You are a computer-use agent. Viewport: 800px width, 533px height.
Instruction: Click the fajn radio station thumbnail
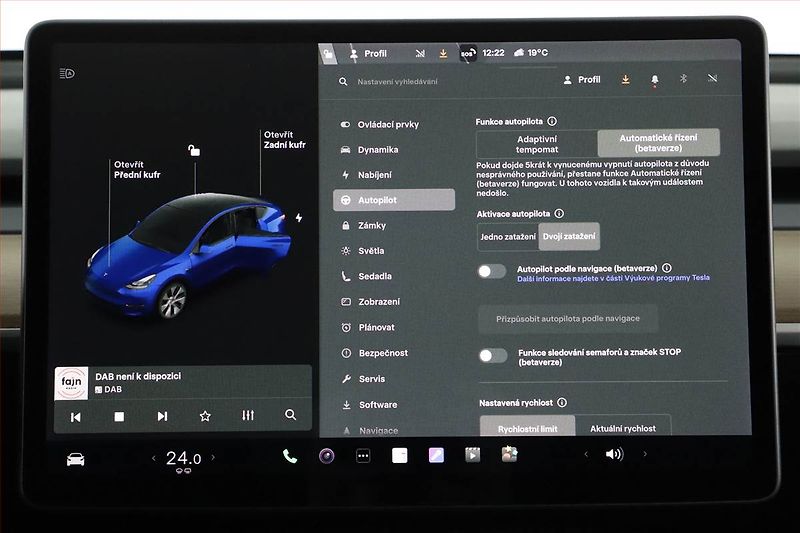[71, 383]
